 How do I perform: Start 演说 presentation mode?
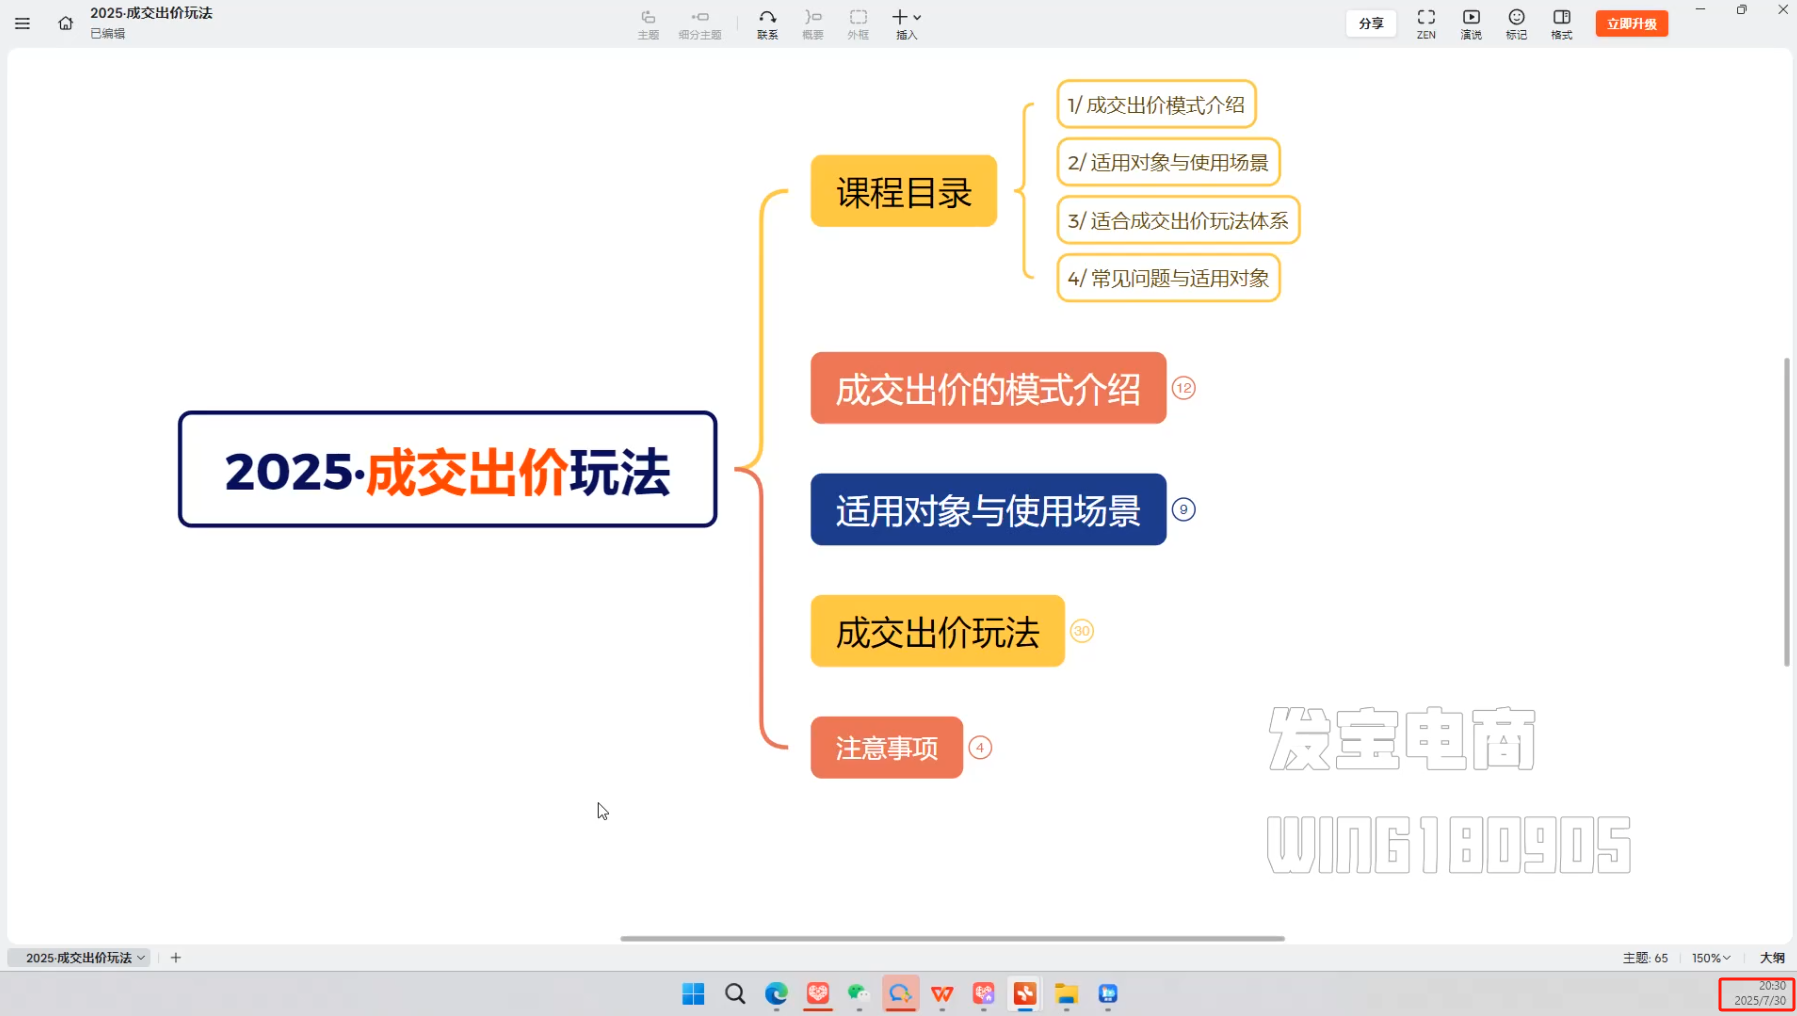point(1471,24)
